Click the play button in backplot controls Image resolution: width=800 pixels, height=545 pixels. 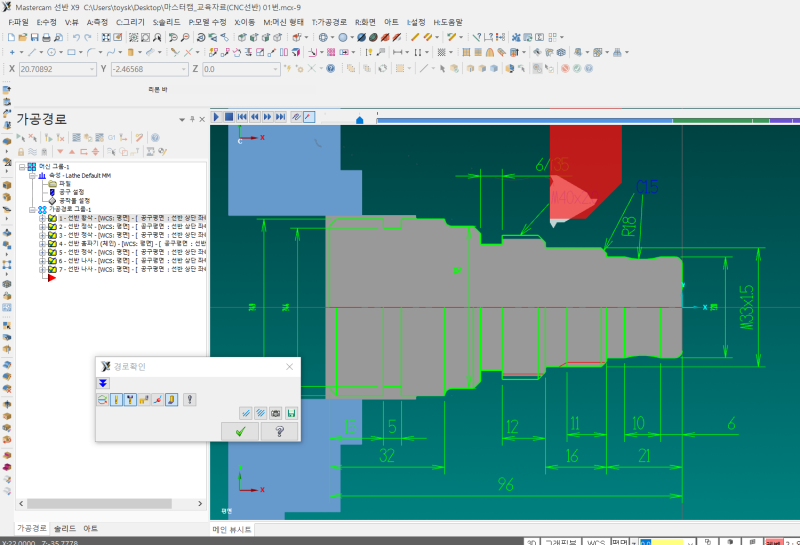[x=215, y=117]
